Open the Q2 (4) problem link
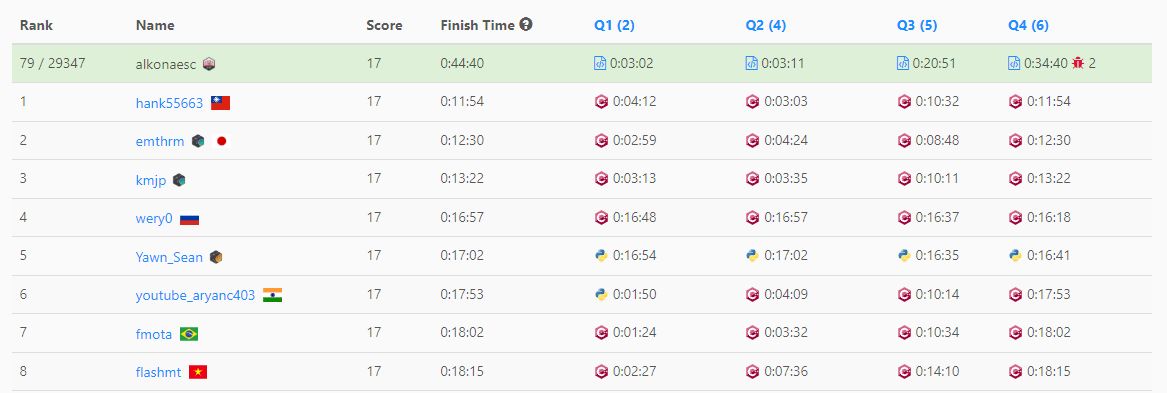Viewport: 1167px width, 393px height. 766,25
